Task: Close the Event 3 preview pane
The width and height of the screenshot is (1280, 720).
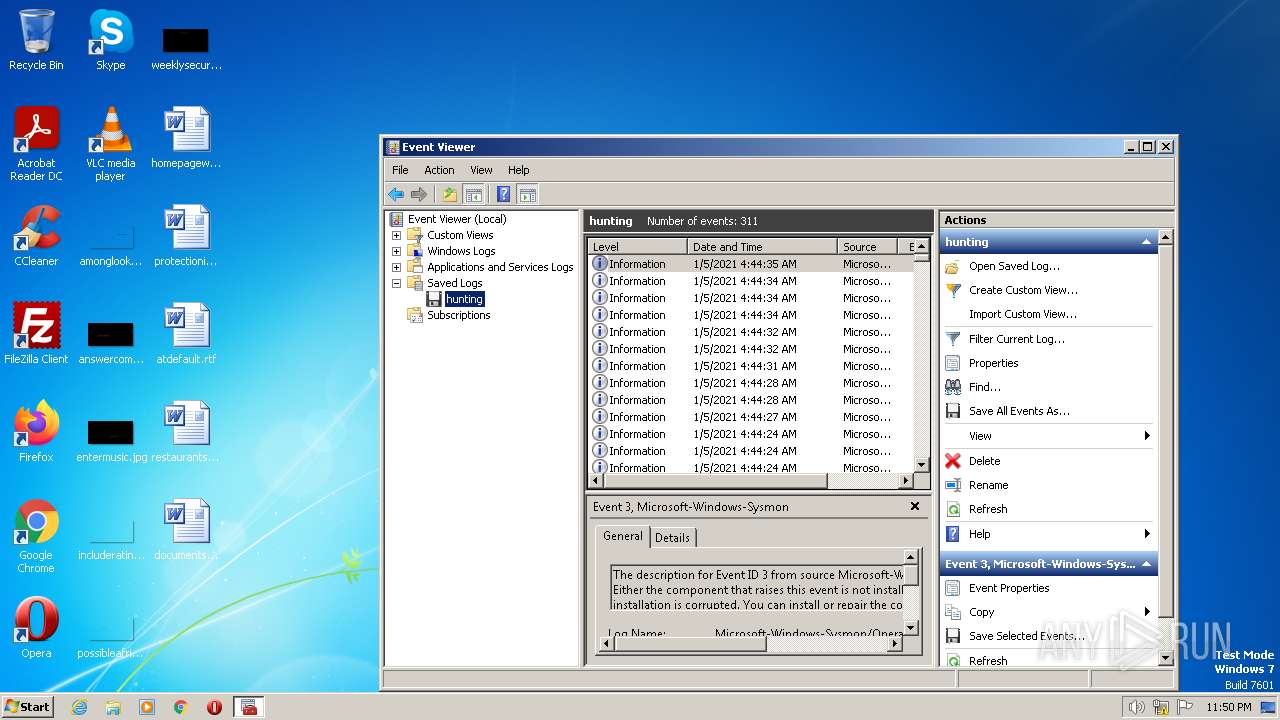Action: click(914, 507)
